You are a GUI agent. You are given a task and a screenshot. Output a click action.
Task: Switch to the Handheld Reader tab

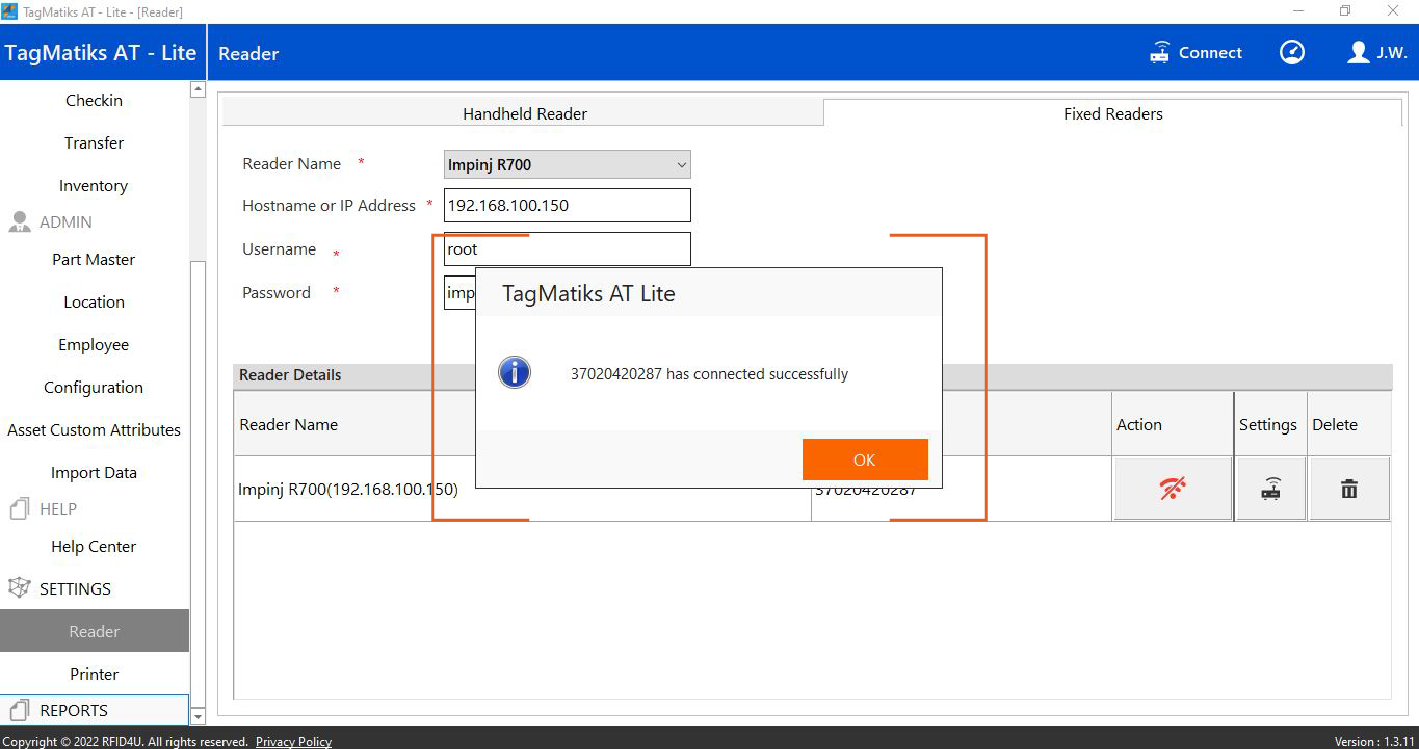coord(524,114)
